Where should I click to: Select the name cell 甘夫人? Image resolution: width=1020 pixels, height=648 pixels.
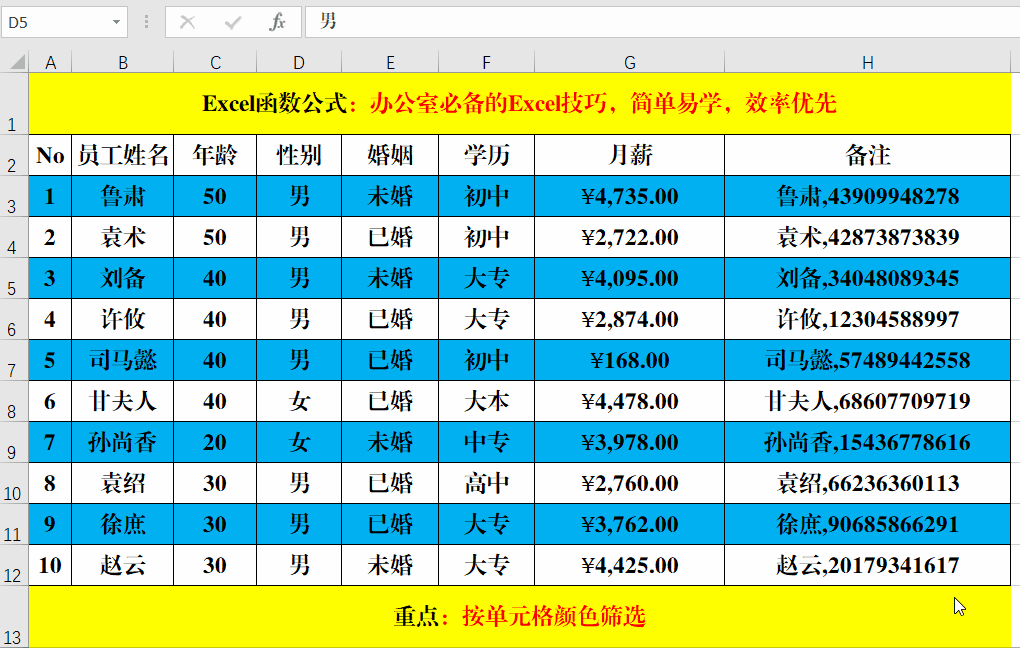click(x=123, y=401)
